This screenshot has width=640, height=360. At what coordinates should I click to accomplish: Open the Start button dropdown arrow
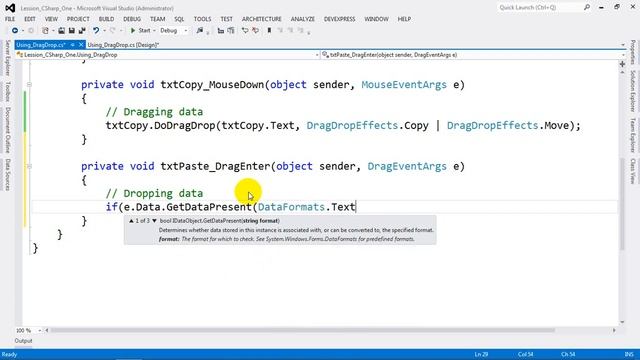pos(154,31)
